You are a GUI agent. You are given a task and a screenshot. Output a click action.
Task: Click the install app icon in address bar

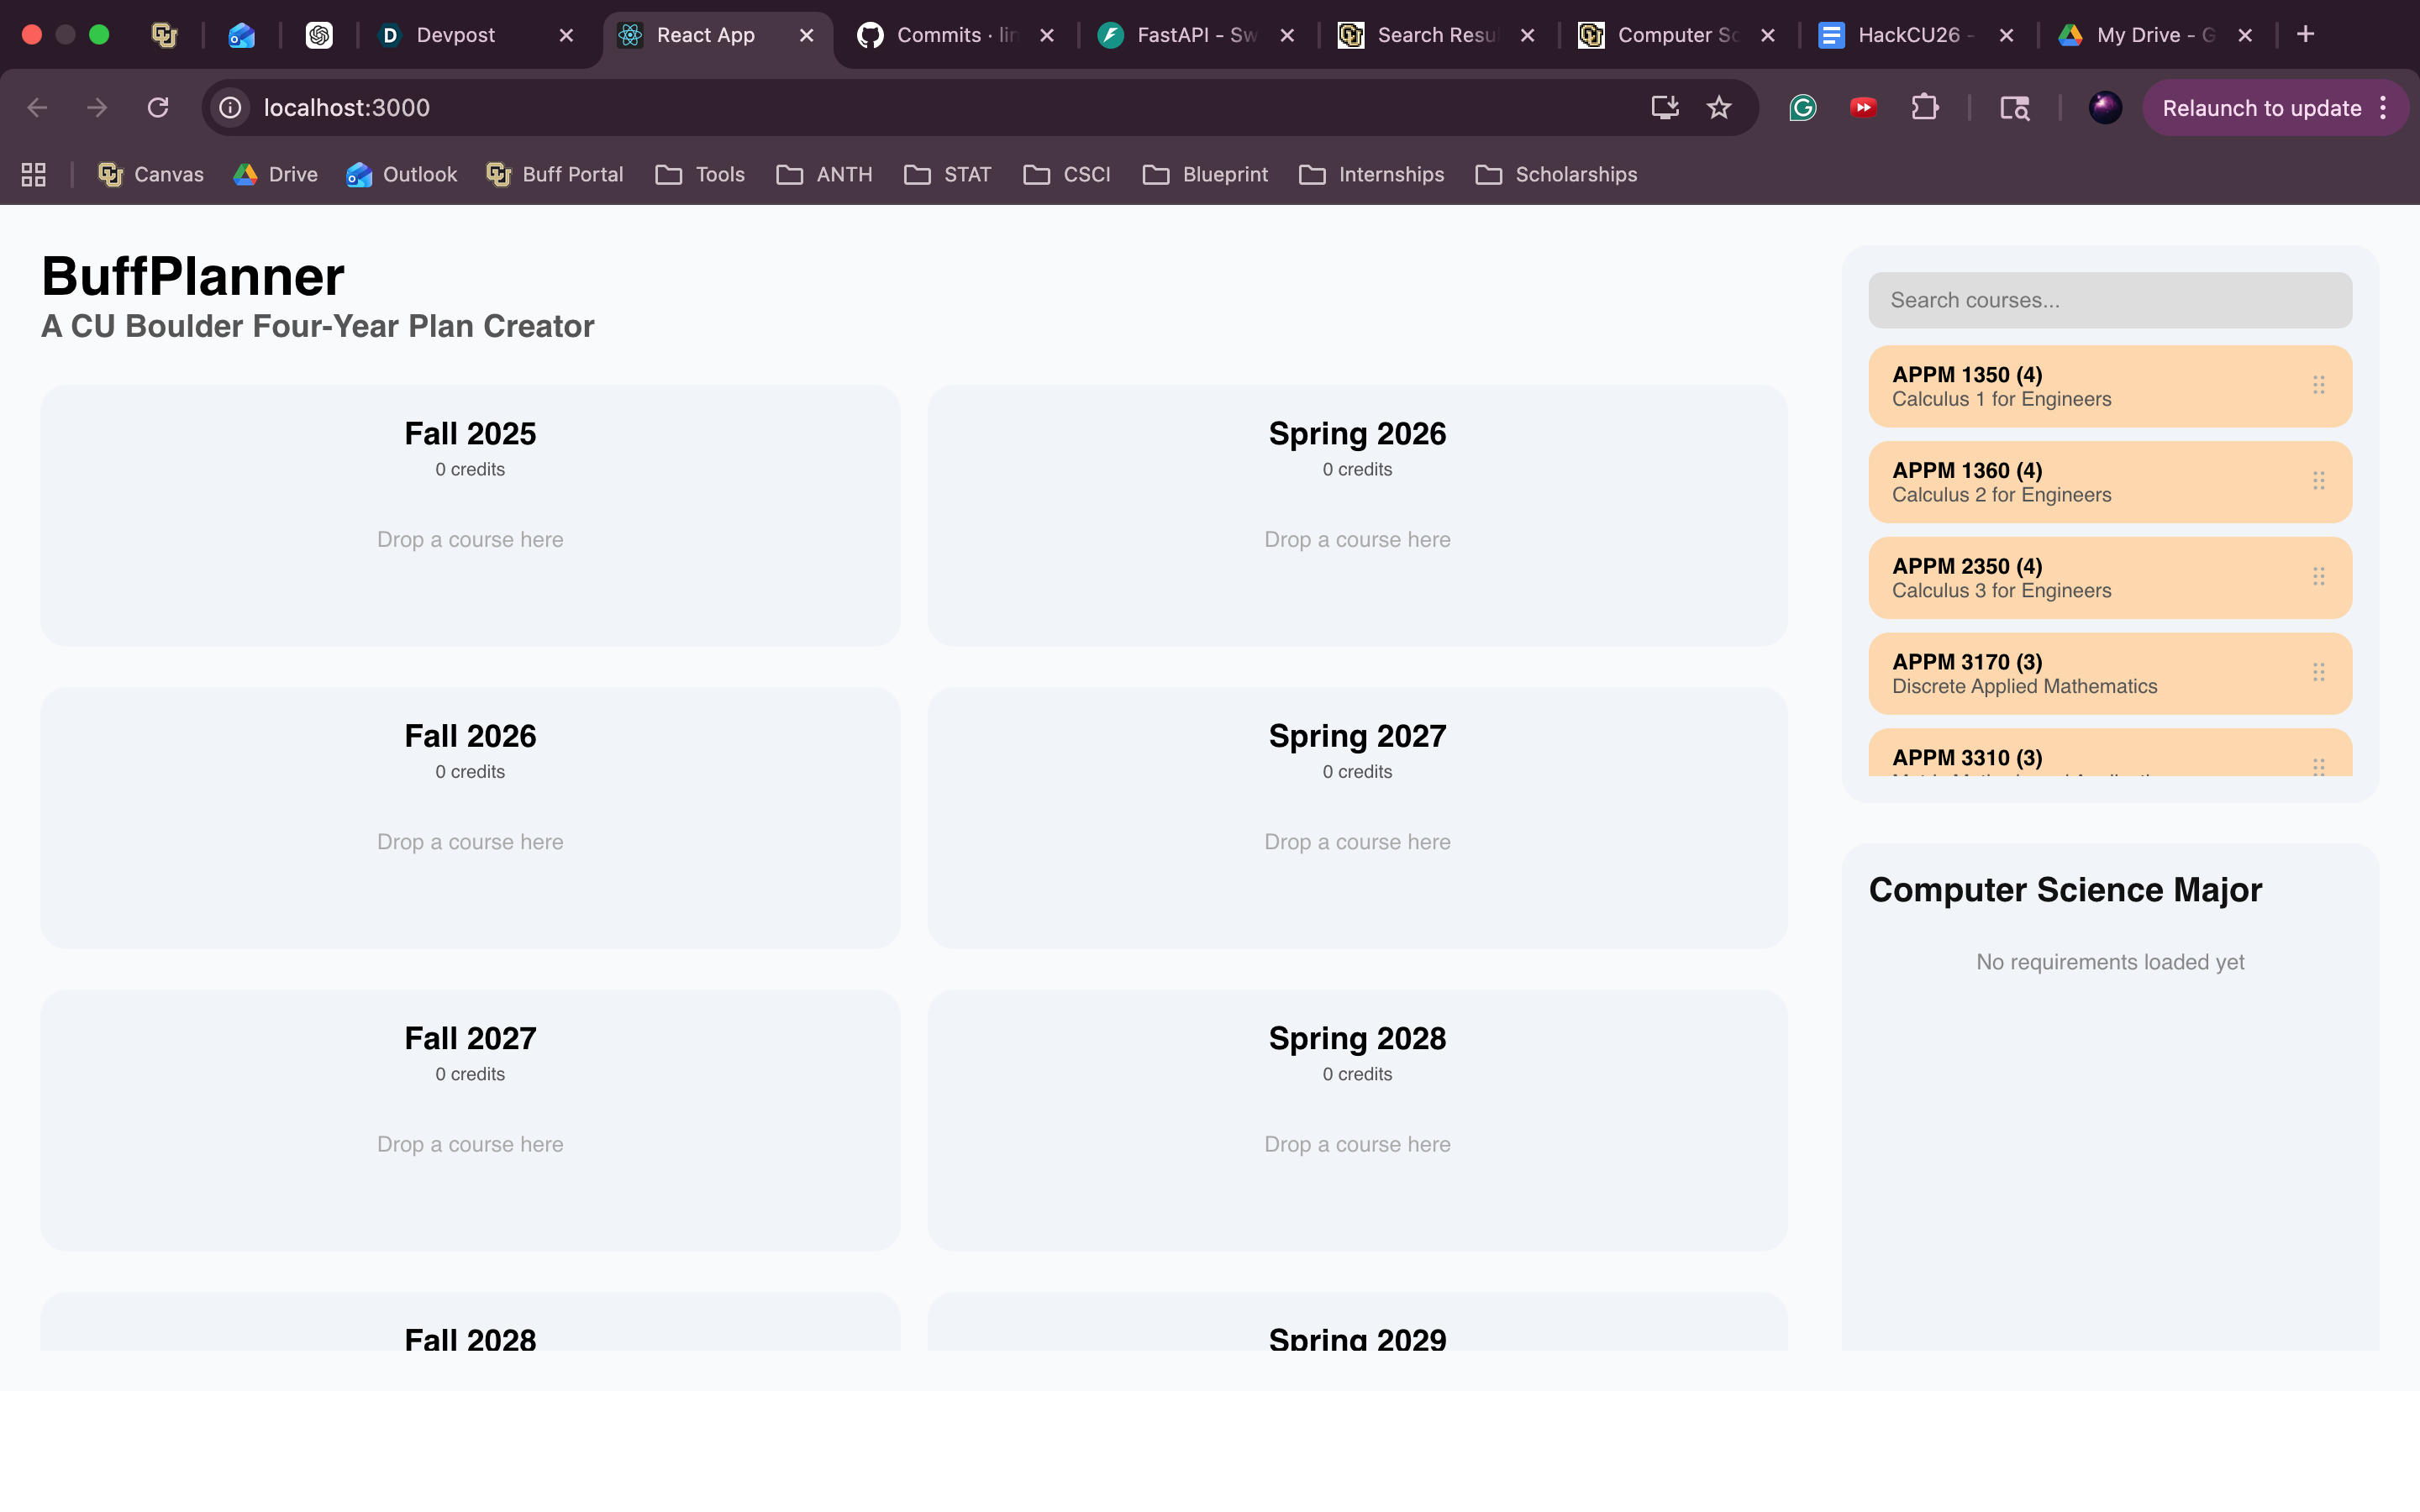1664,108
